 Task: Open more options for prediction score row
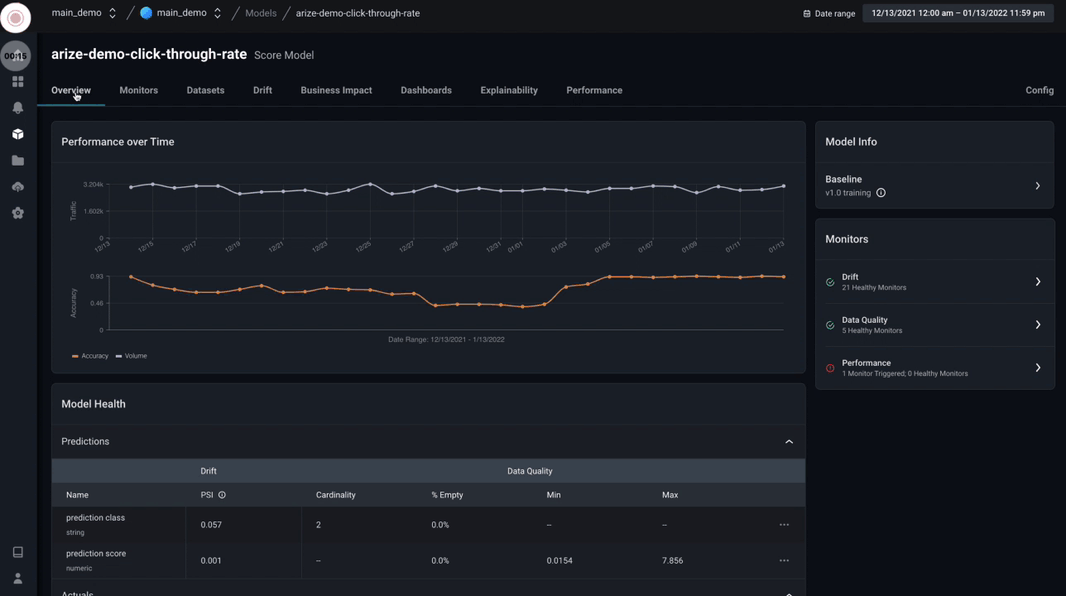click(784, 561)
